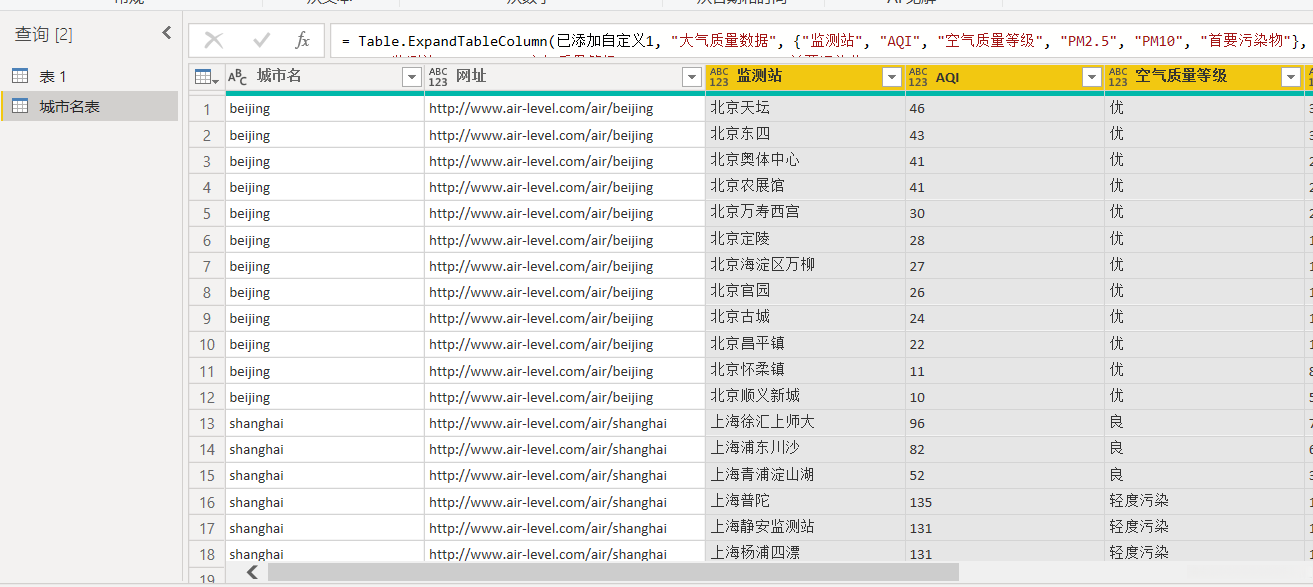Screen dimensions: 1313x587
Task: Select the cell 上海徐汇上师大
Action: point(805,422)
